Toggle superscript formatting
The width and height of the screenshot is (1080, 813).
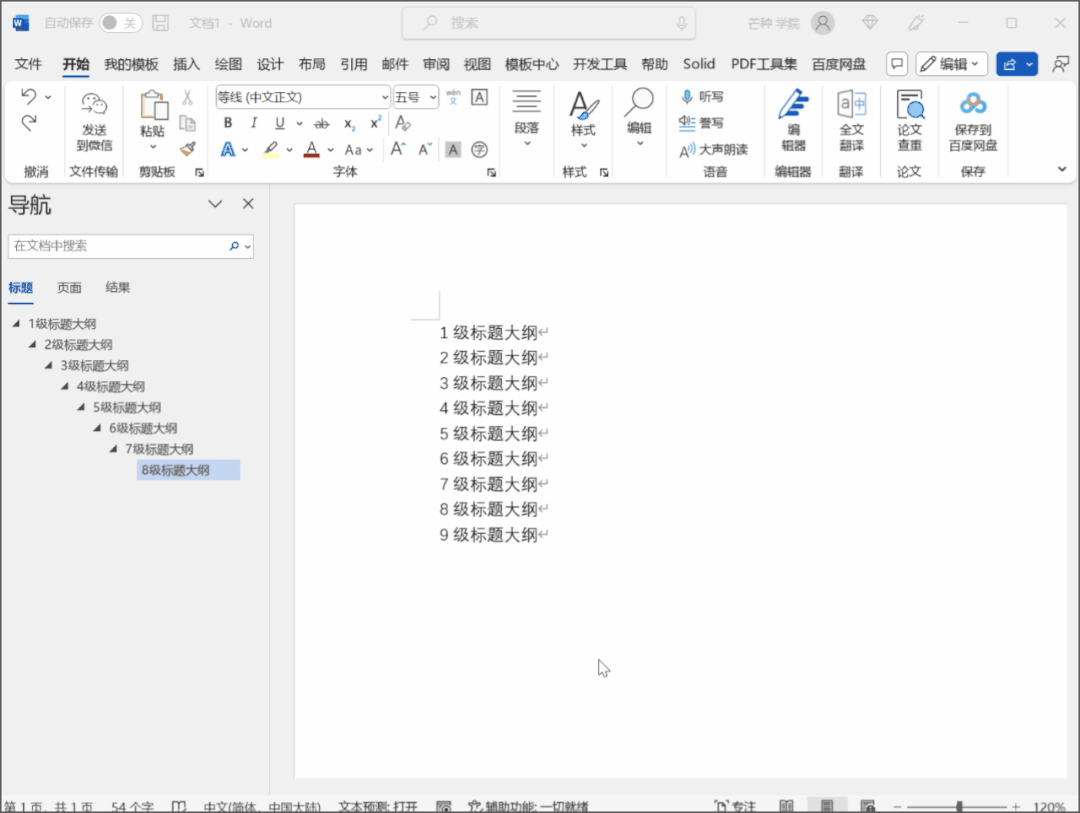[375, 123]
